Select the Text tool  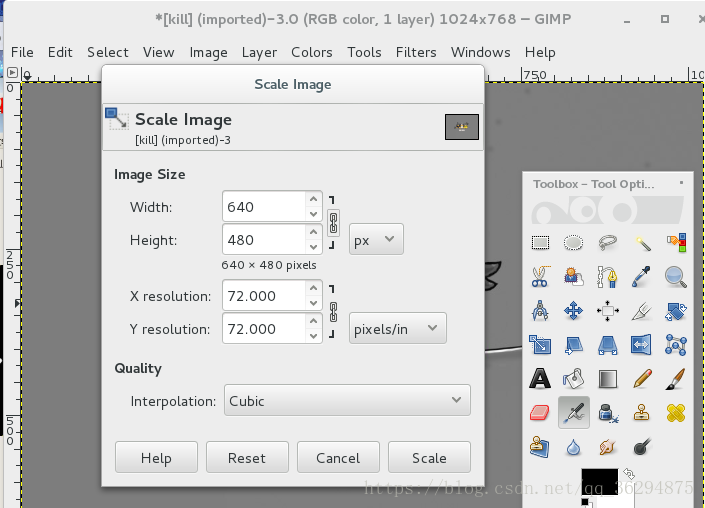tap(540, 379)
